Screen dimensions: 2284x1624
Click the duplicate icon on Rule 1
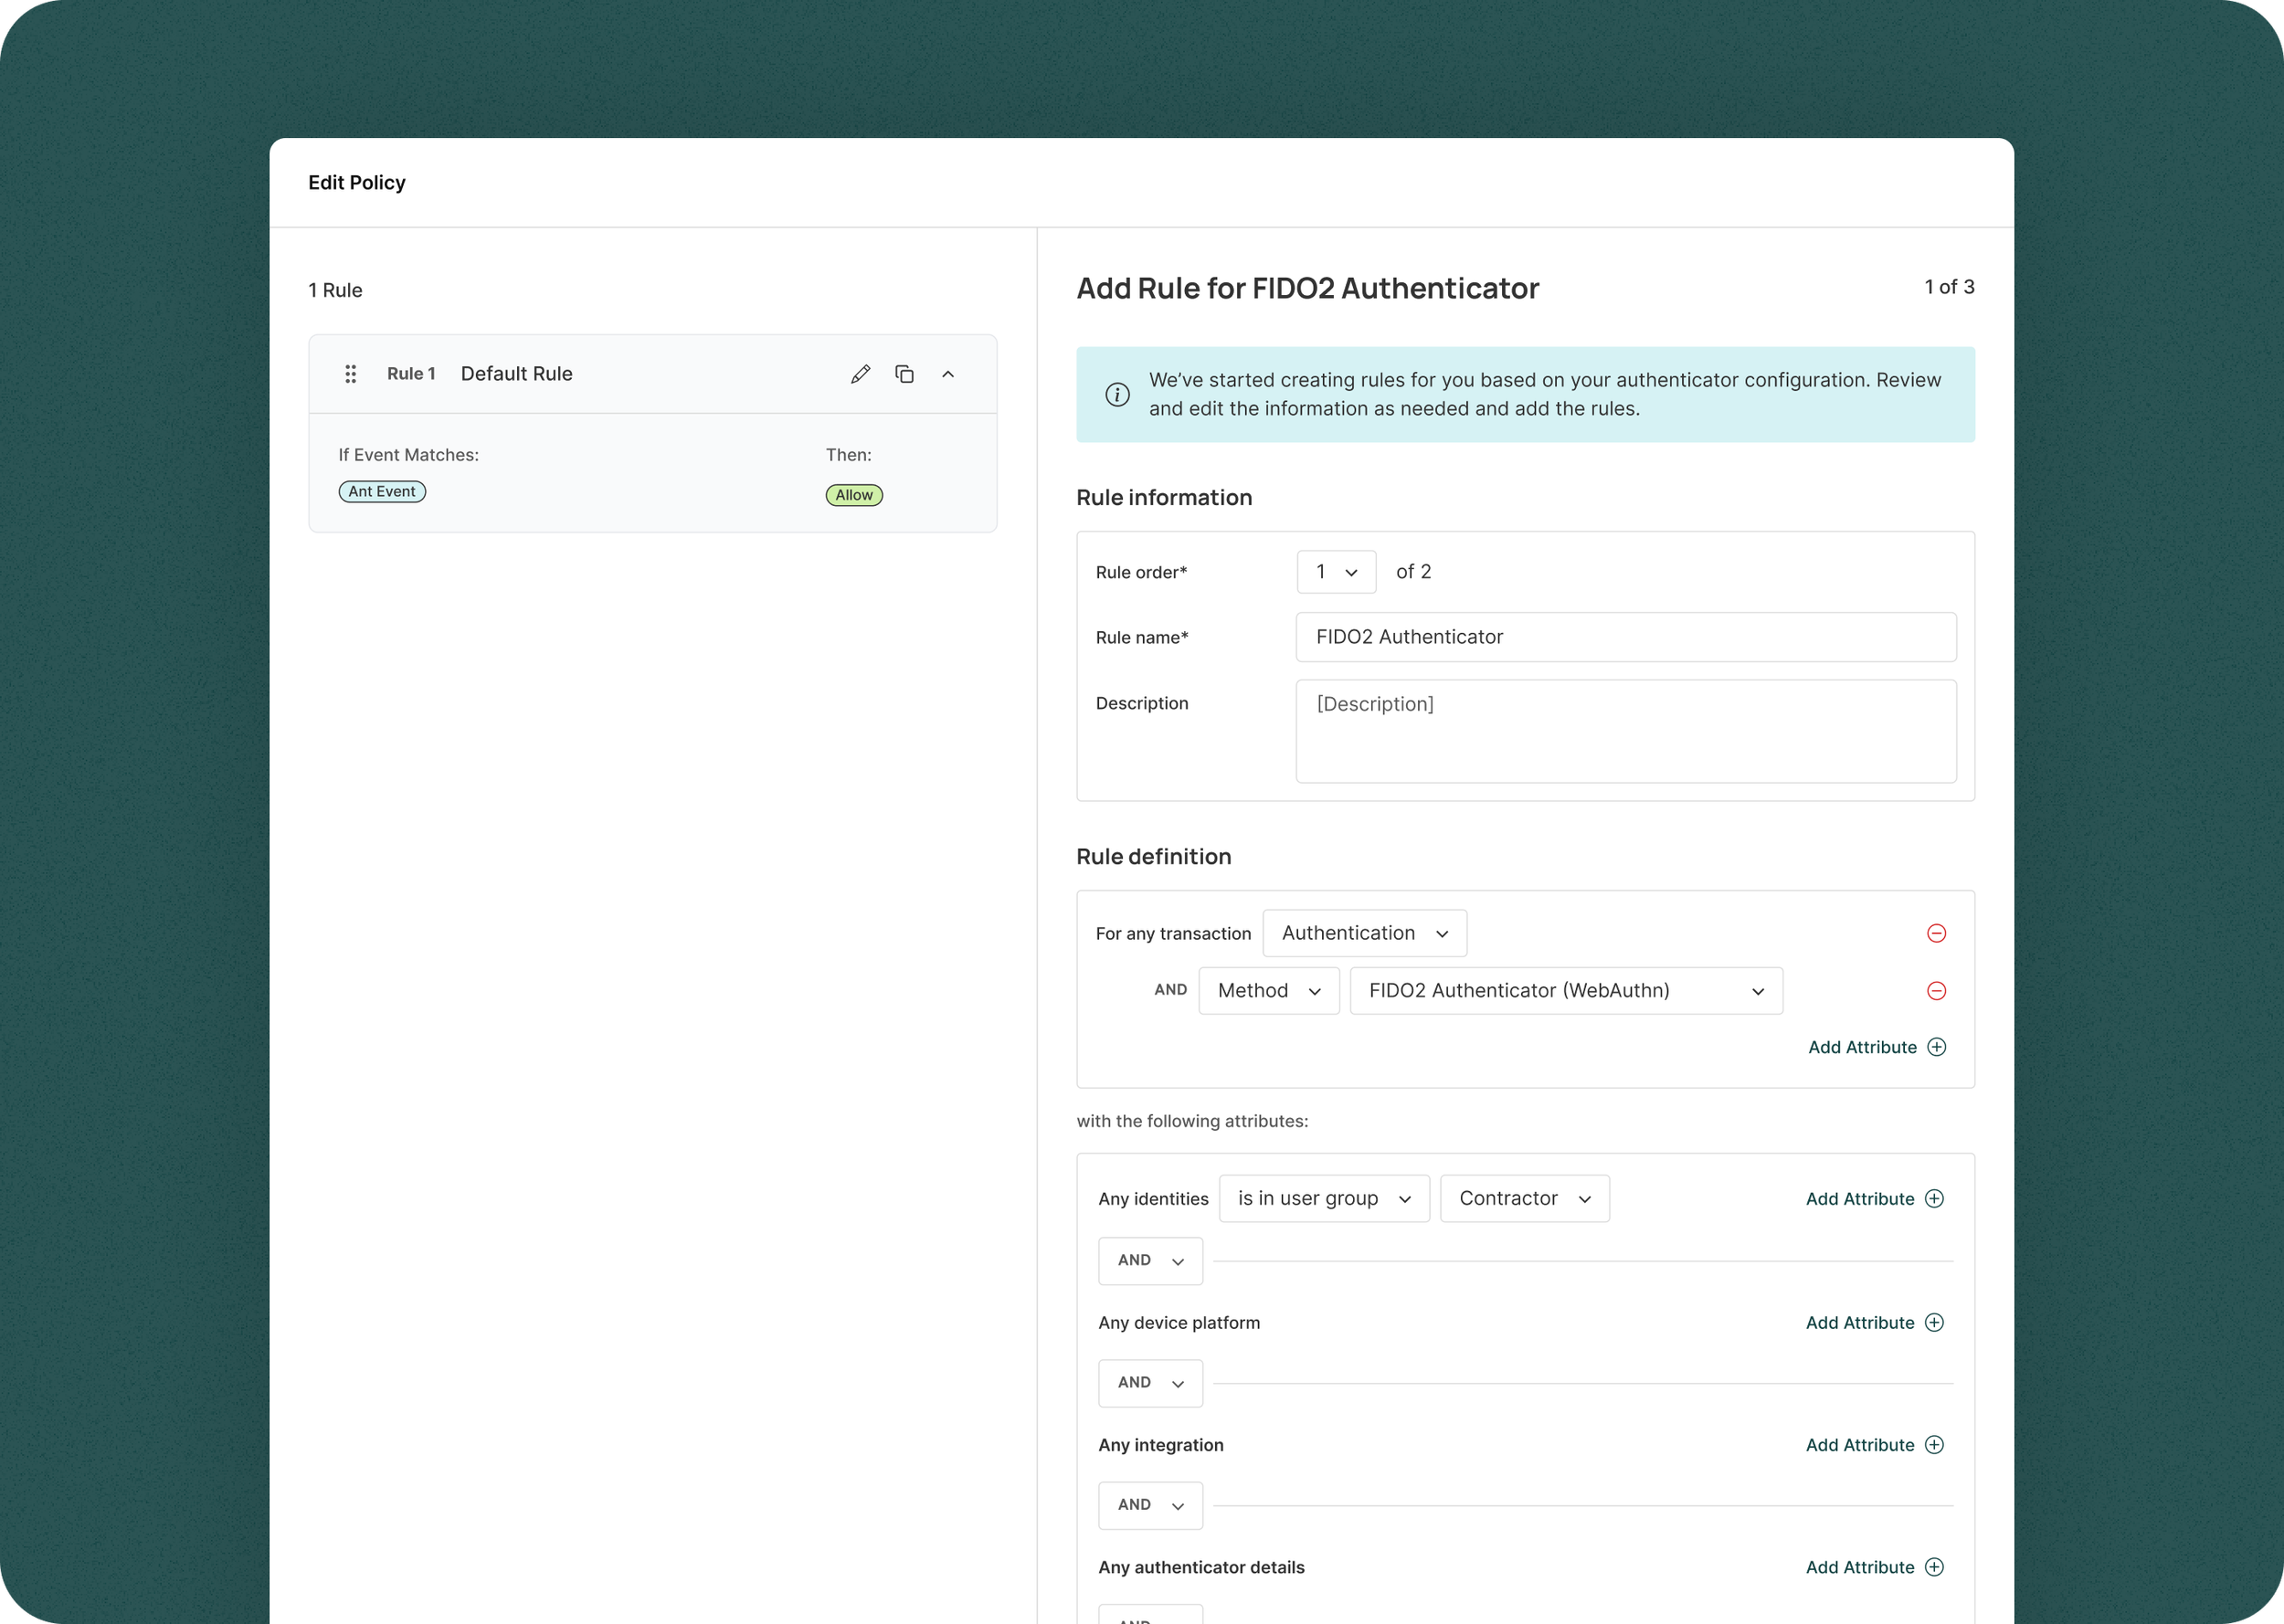tap(904, 374)
